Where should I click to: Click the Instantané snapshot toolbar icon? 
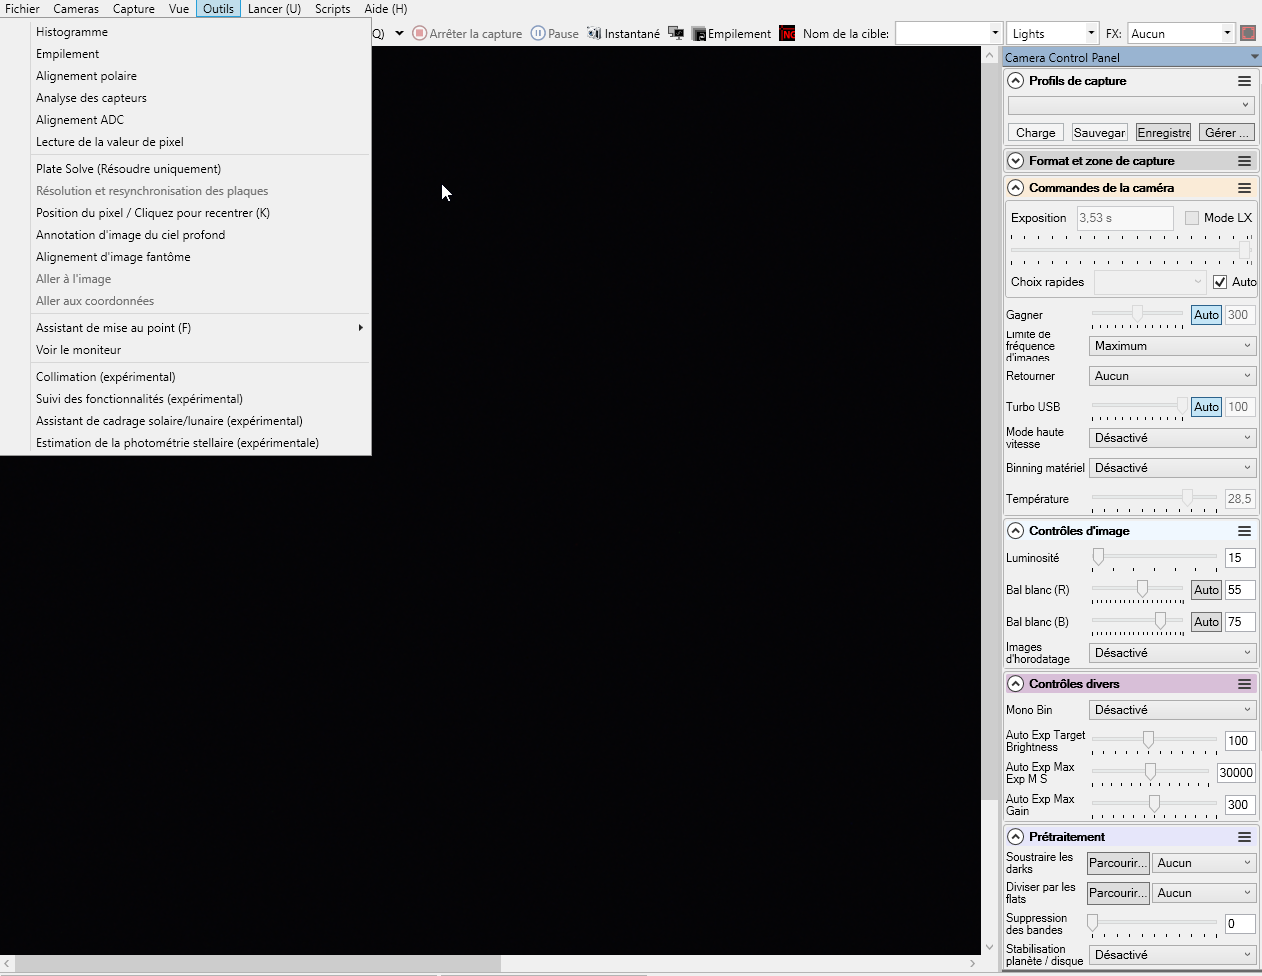[594, 33]
